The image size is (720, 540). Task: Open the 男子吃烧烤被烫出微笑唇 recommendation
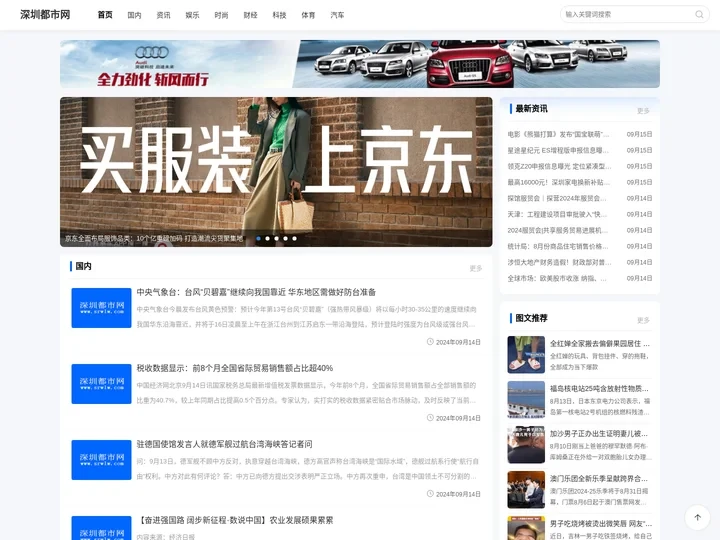click(x=600, y=523)
